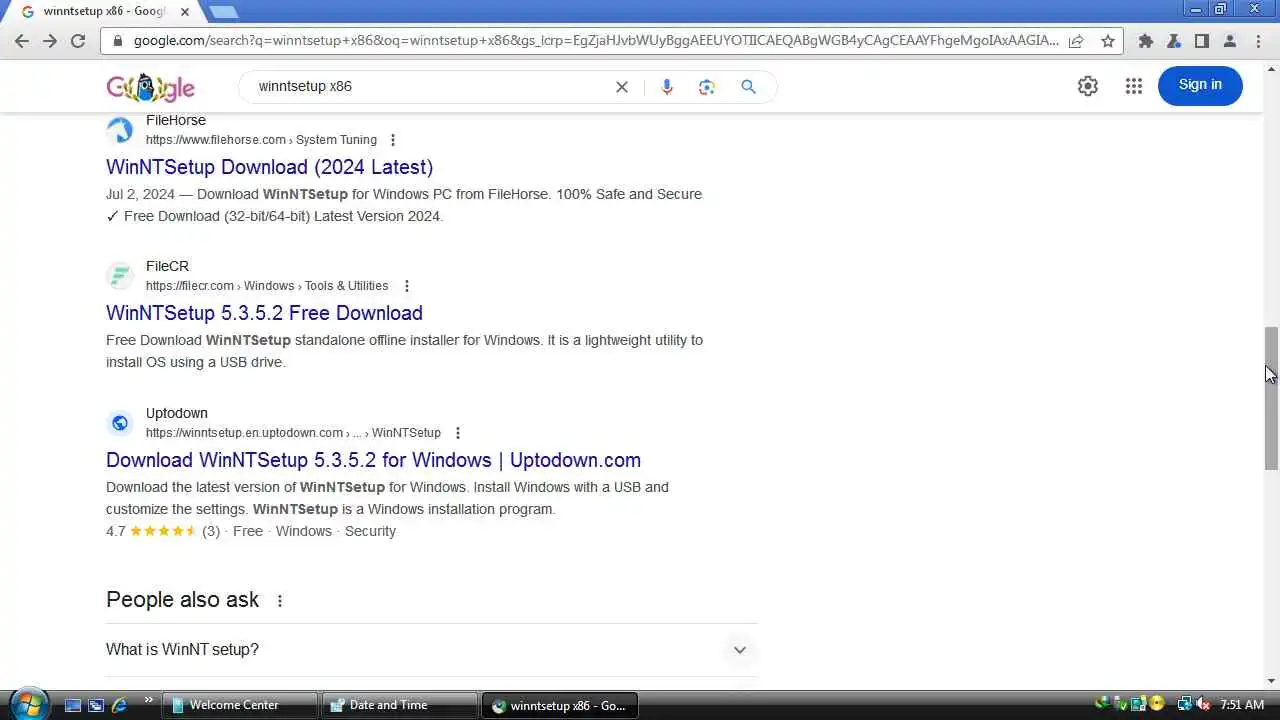Go back using browser back arrow
The image size is (1280, 720).
[22, 41]
